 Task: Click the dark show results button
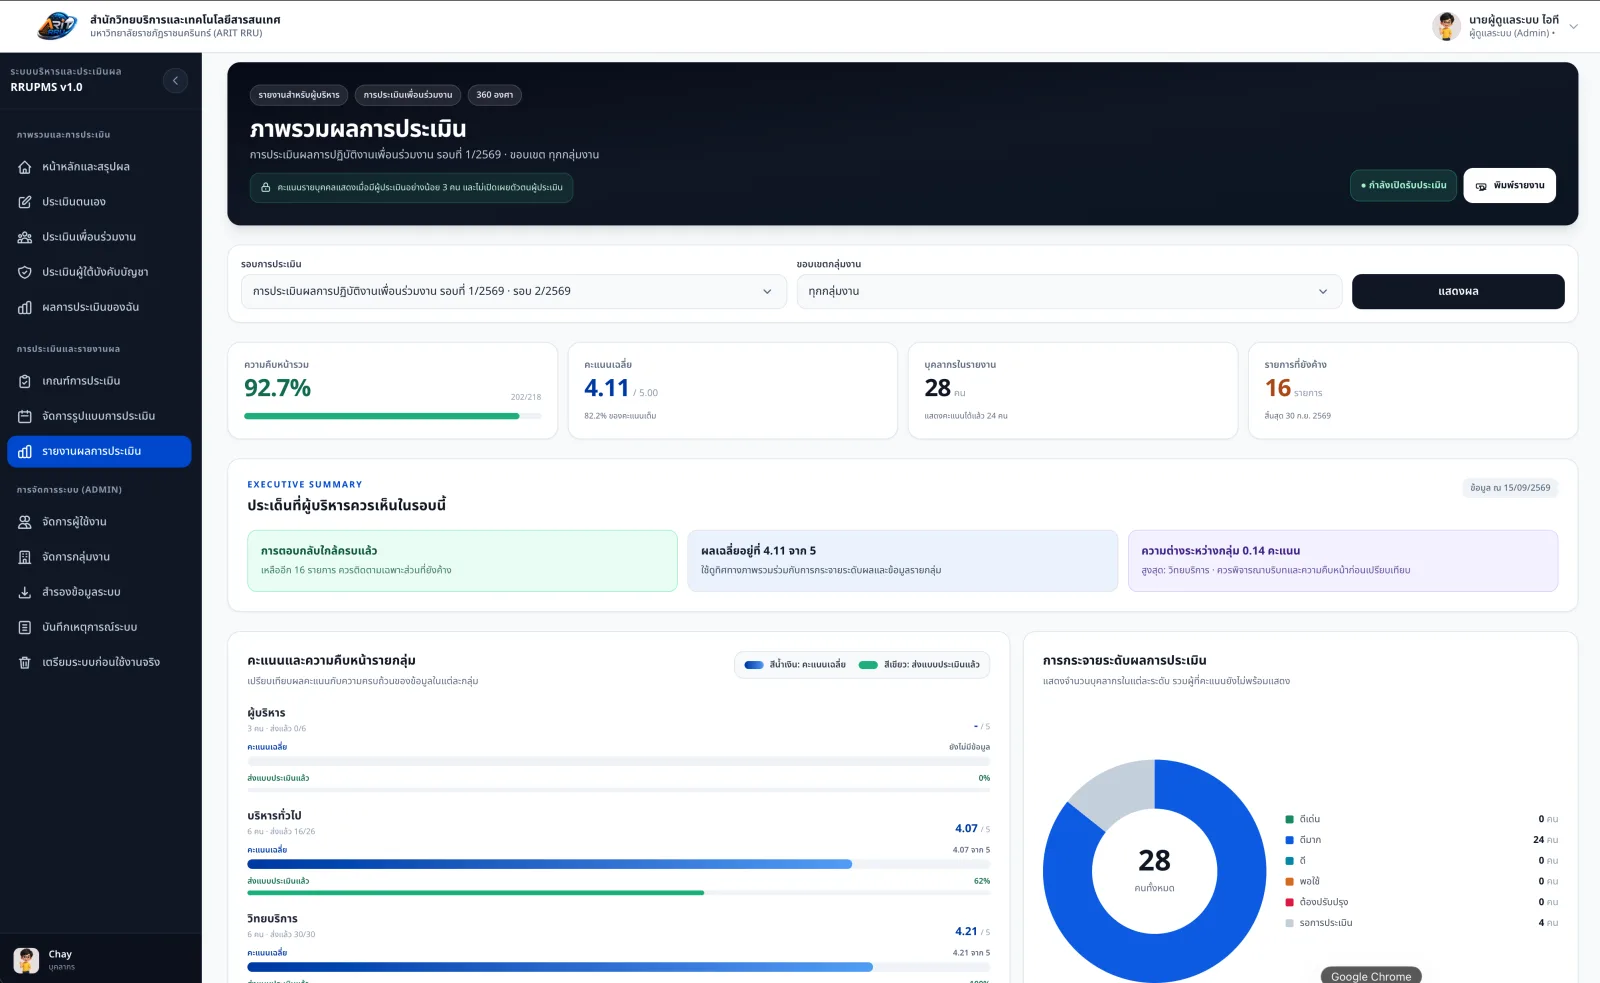[1458, 291]
